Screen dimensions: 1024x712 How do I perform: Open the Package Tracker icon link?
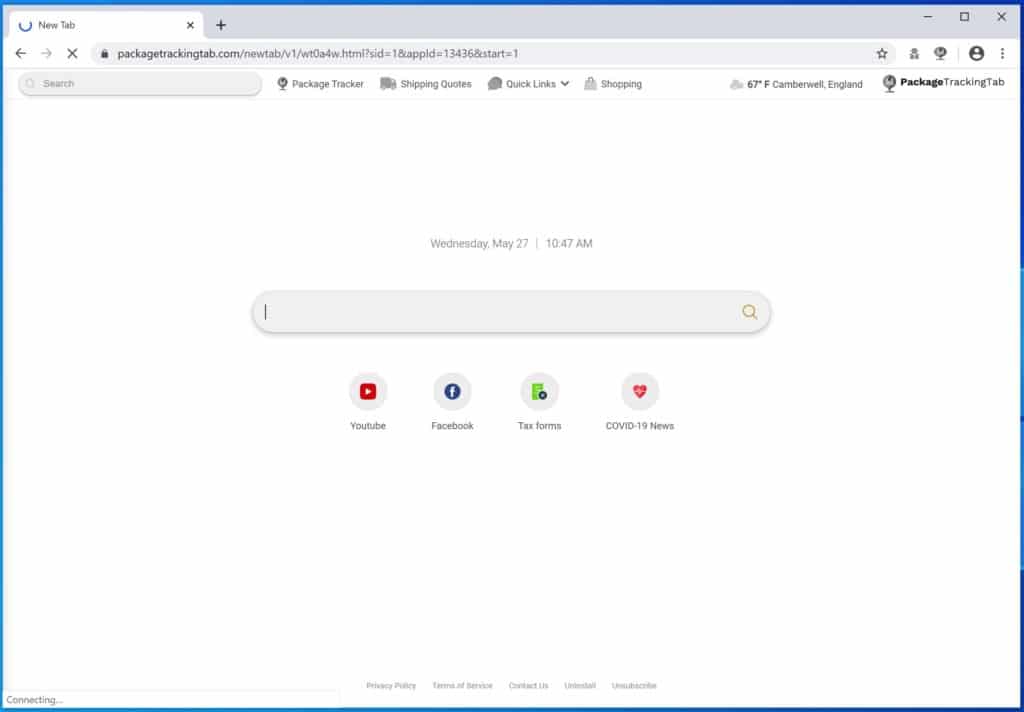tap(283, 84)
